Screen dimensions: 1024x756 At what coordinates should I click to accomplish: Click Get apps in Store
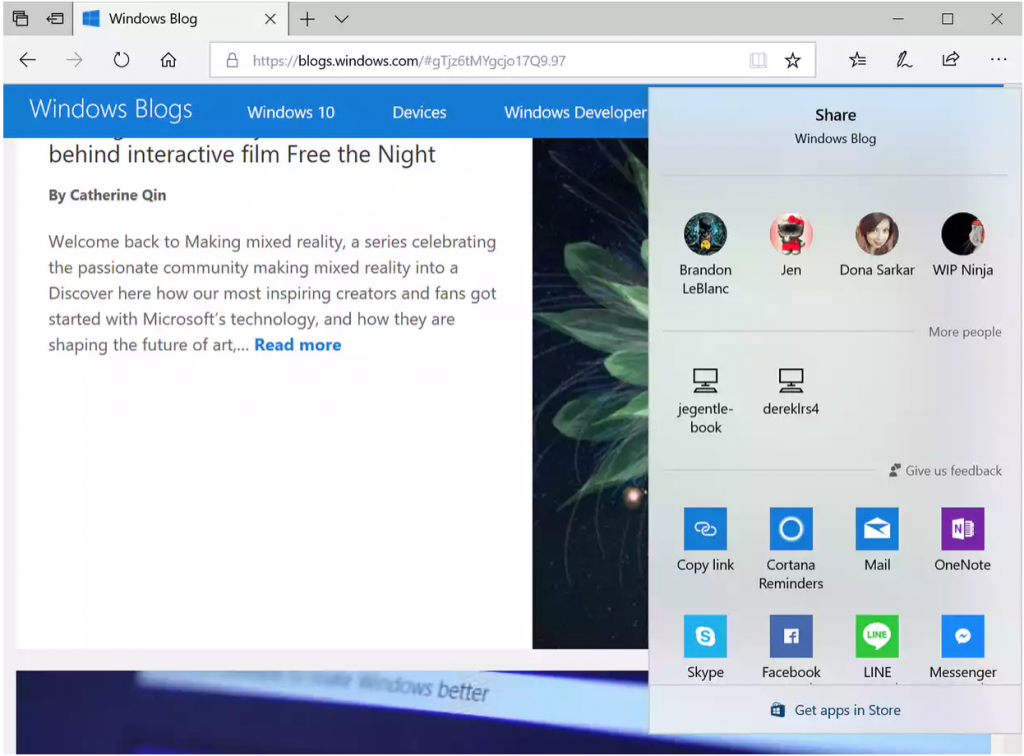pos(836,710)
